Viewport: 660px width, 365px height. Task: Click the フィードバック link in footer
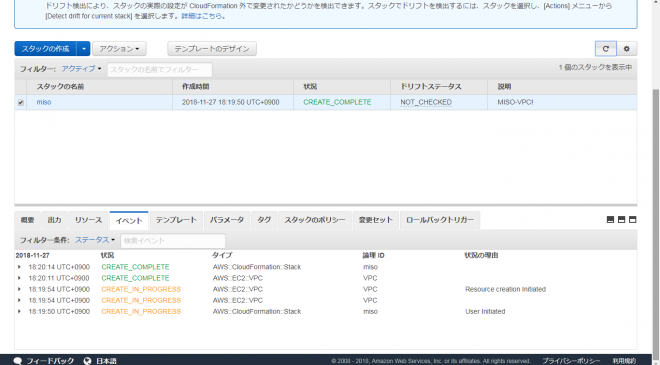pos(50,361)
